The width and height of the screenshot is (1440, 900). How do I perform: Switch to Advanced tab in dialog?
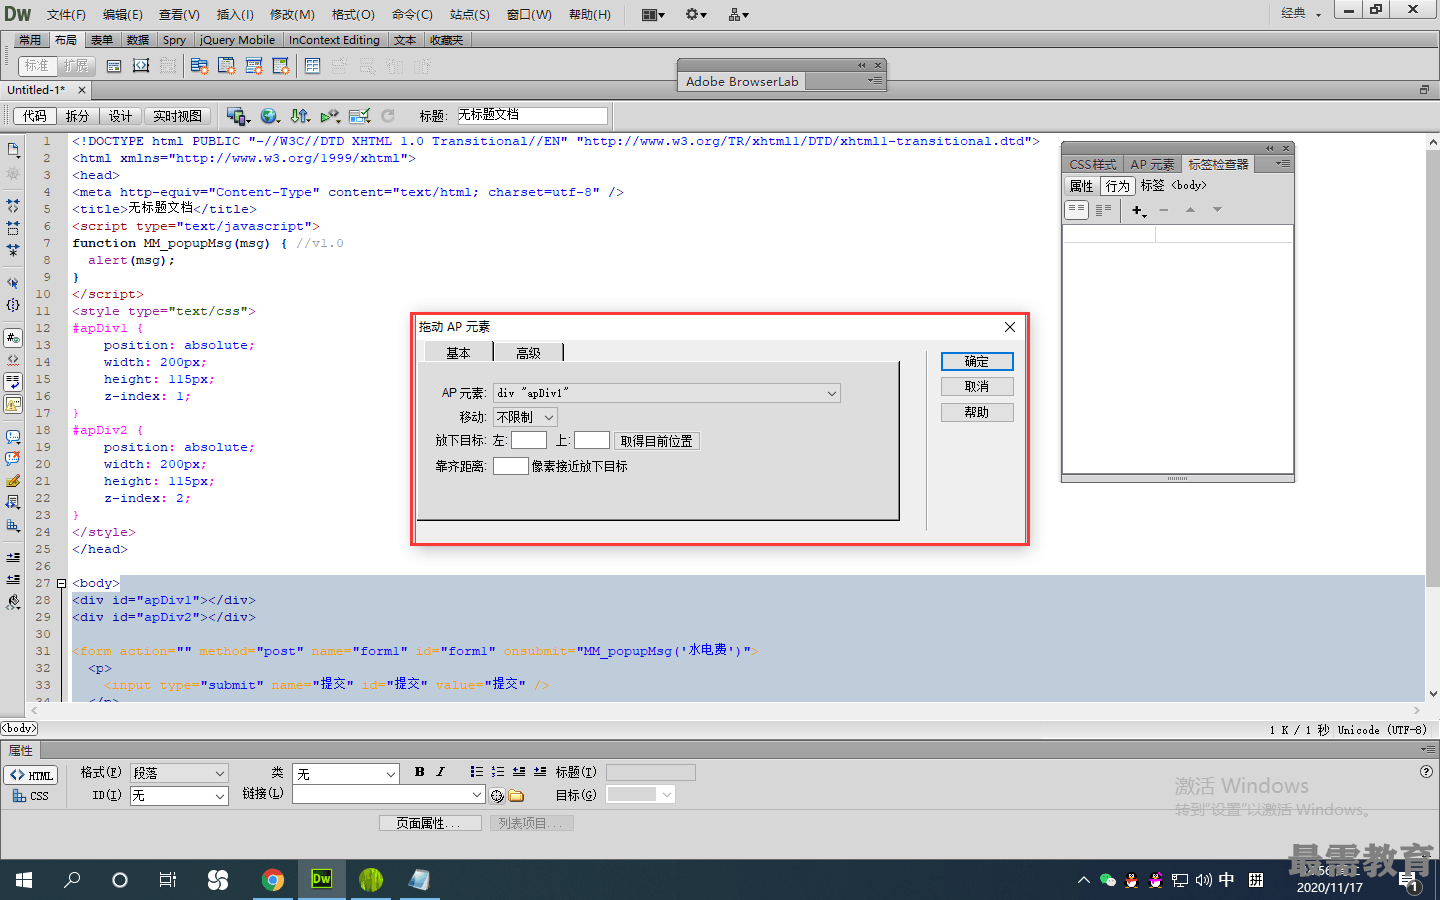tap(528, 353)
